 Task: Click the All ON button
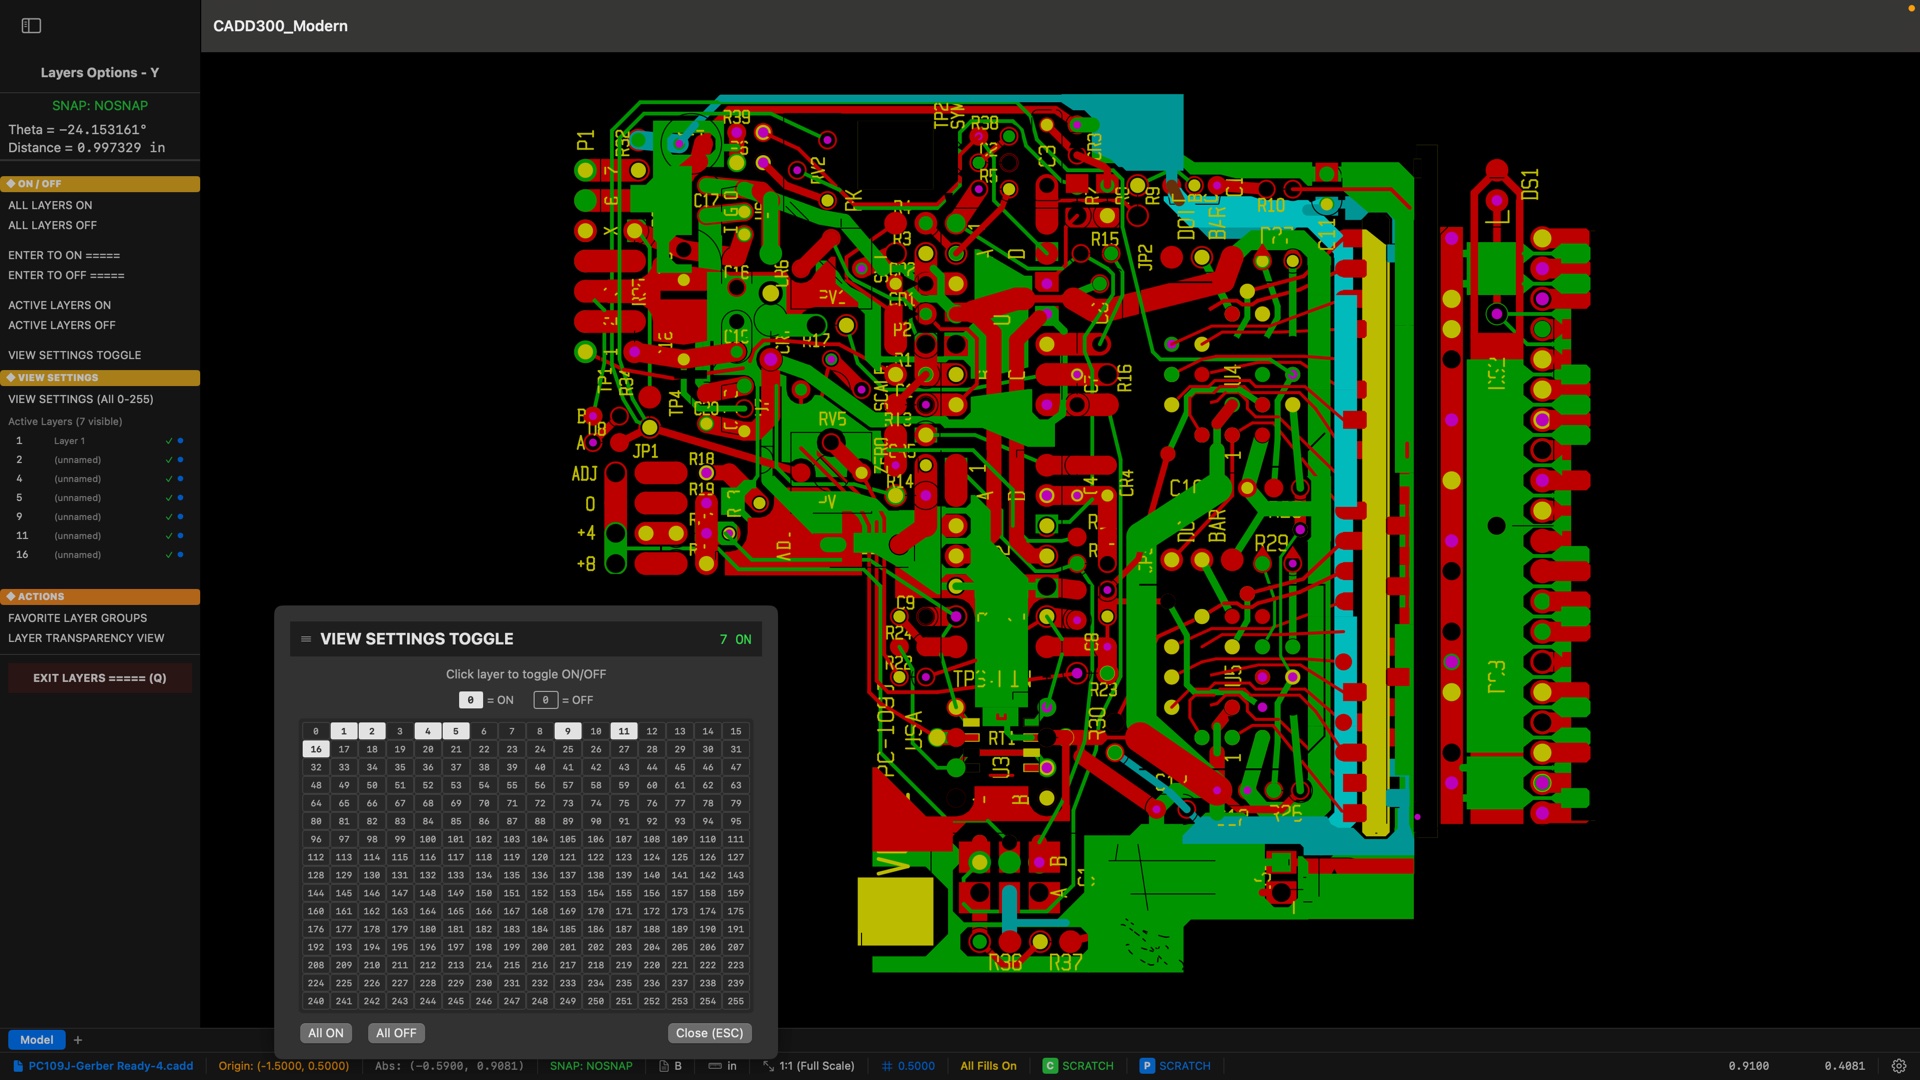[326, 1033]
